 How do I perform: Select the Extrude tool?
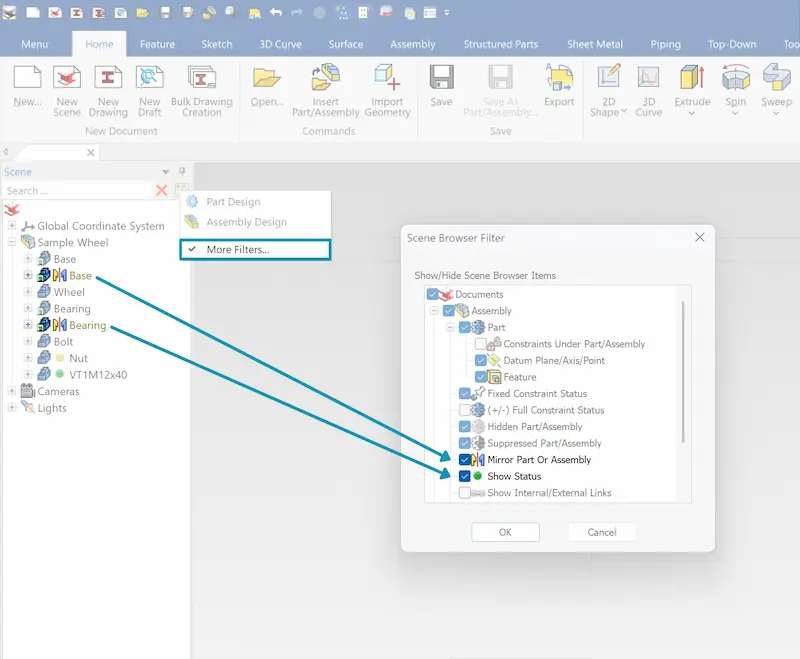[692, 78]
